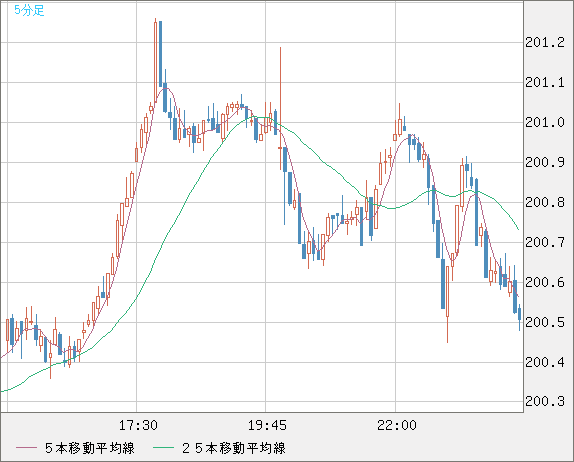574x462 pixels.
Task: Click the 200.8 price axis label
Action: 545,202
